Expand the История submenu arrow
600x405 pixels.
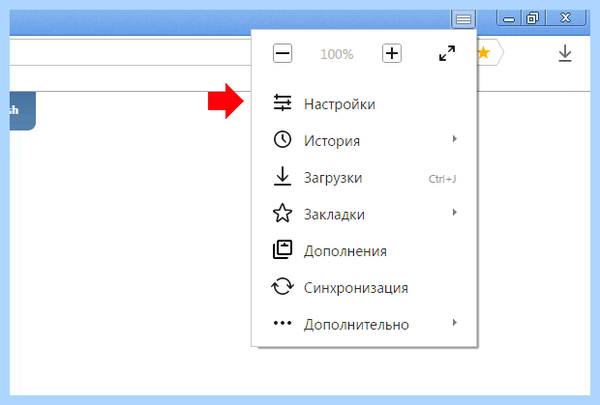454,139
